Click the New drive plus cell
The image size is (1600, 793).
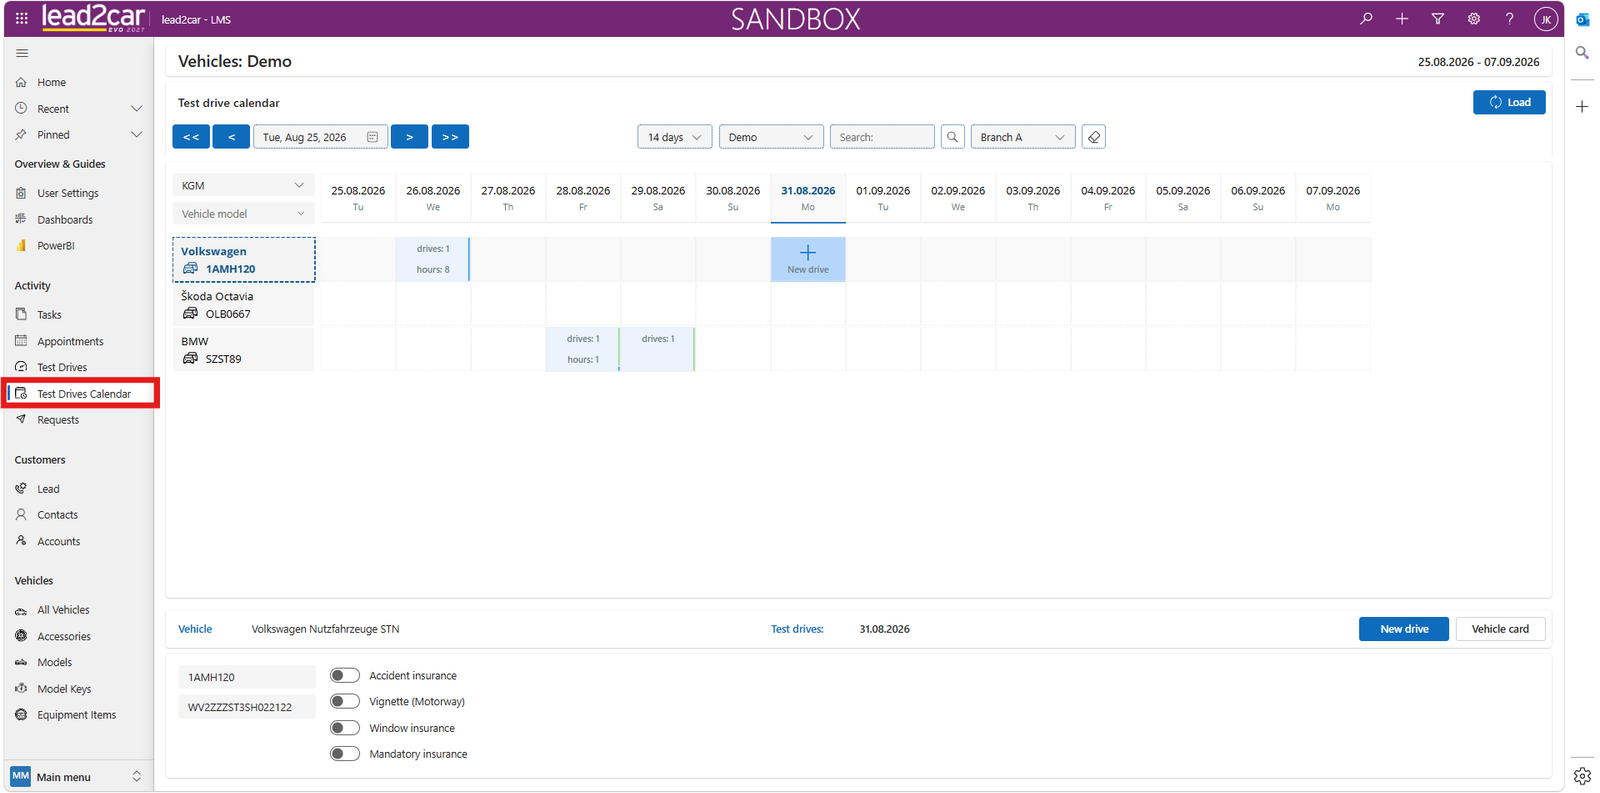pyautogui.click(x=808, y=259)
